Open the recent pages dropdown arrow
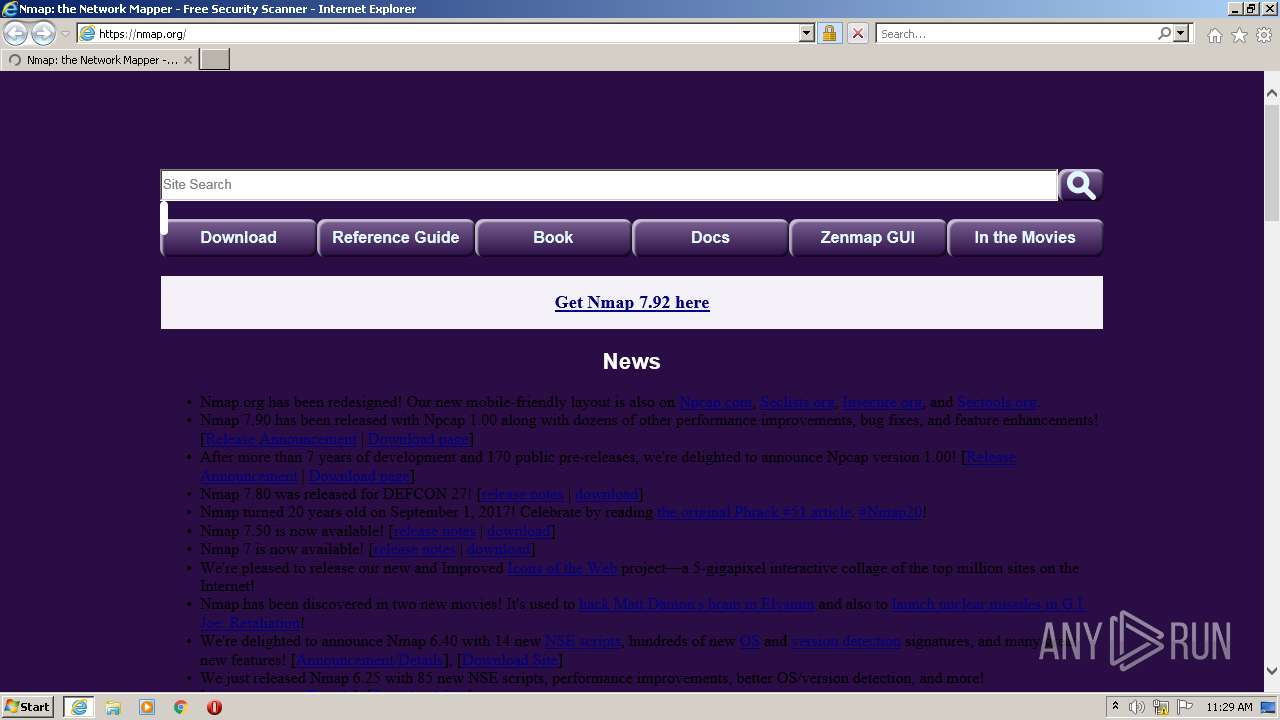This screenshot has height=720, width=1280. pos(65,34)
